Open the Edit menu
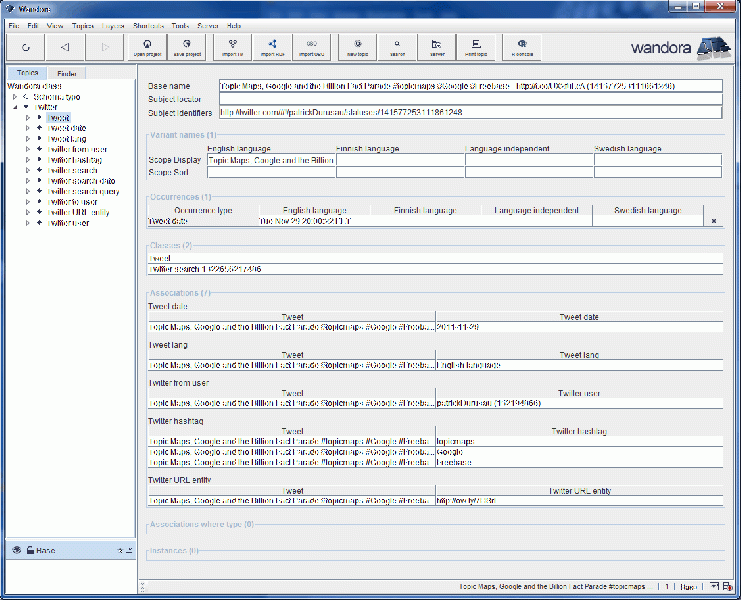 pos(33,26)
